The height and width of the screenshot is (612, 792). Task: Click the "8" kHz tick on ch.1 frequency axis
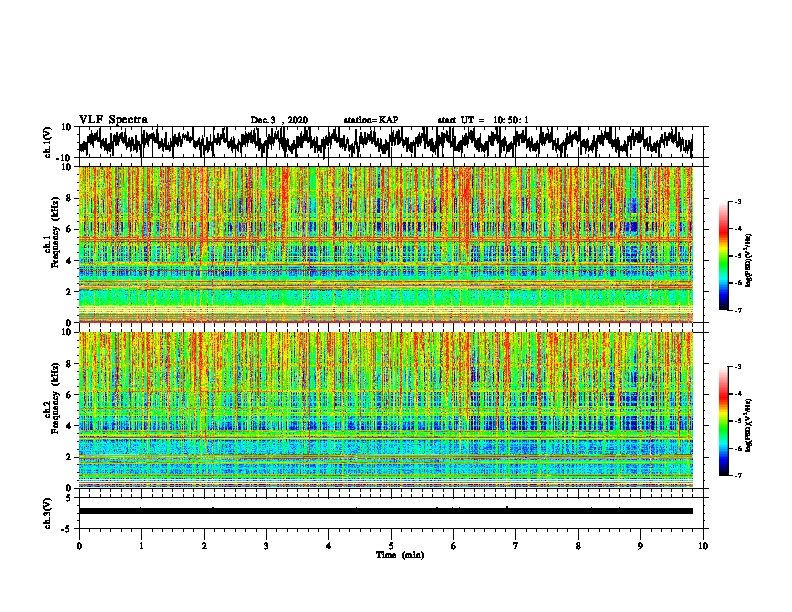click(69, 198)
